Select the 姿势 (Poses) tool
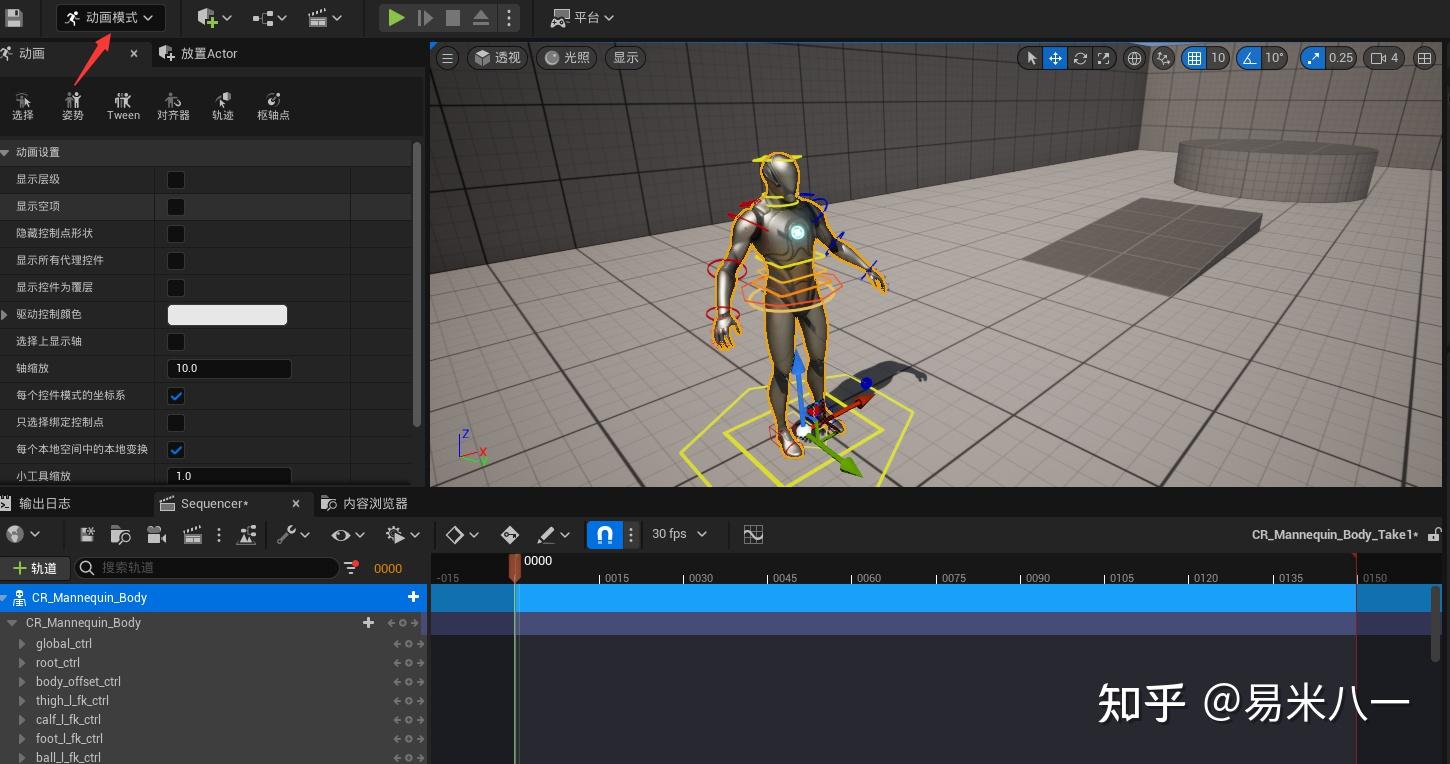 pos(73,105)
